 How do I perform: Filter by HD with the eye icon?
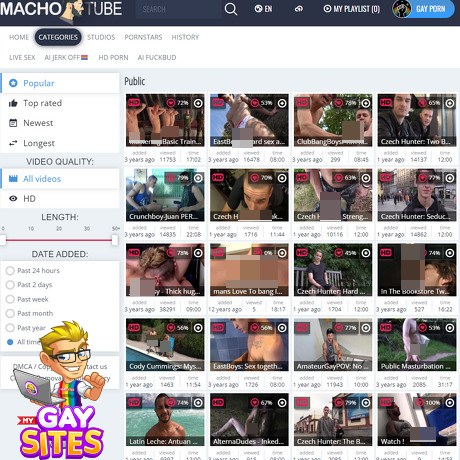(60, 199)
